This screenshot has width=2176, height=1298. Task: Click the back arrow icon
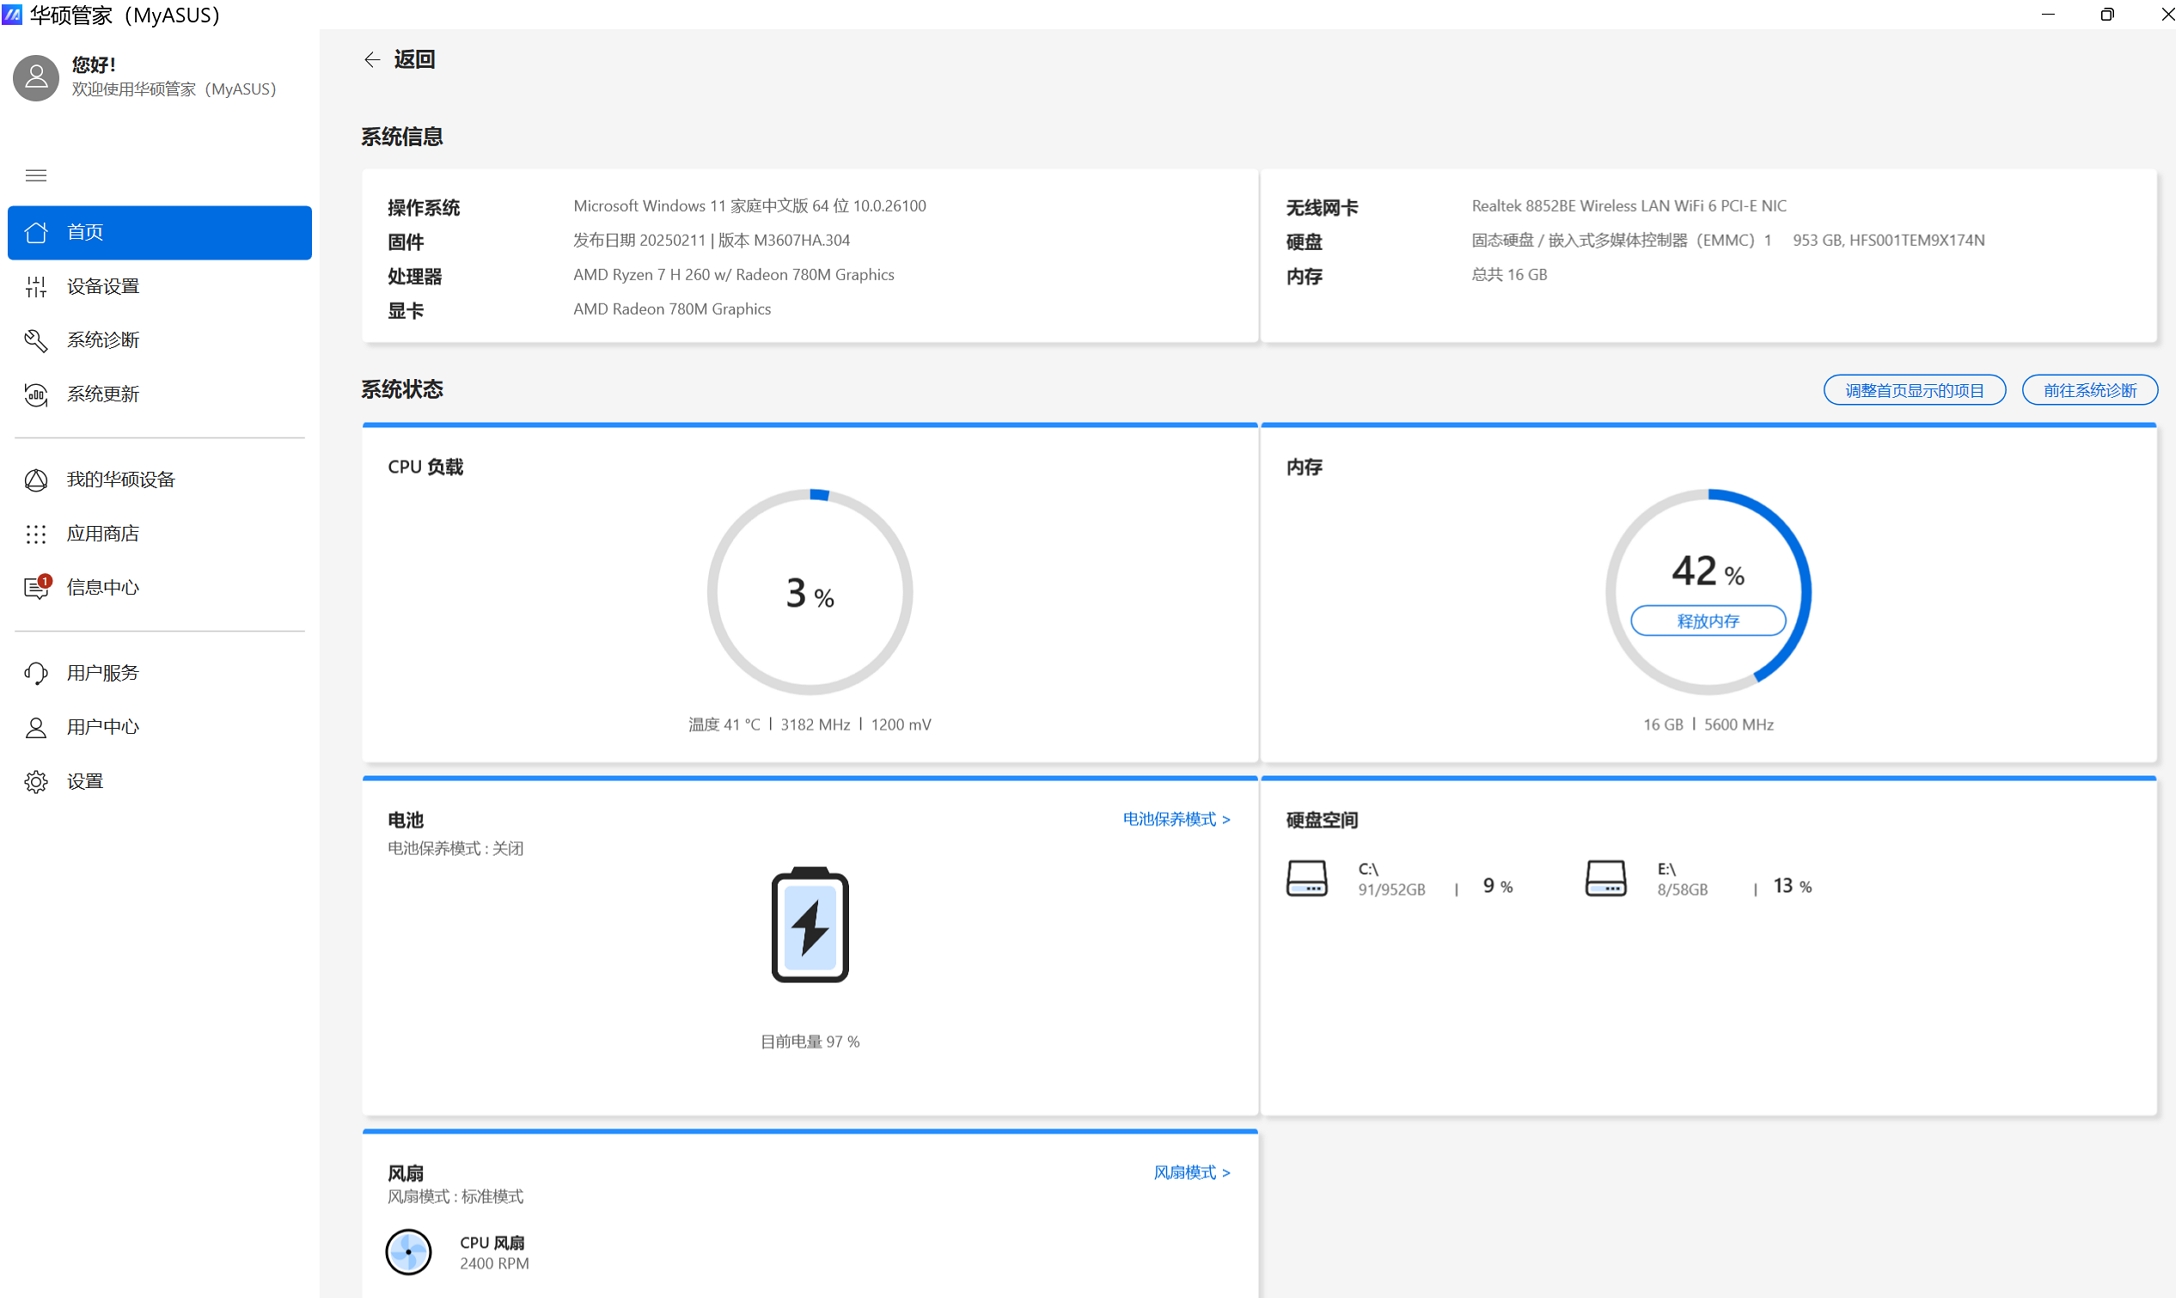(x=372, y=60)
